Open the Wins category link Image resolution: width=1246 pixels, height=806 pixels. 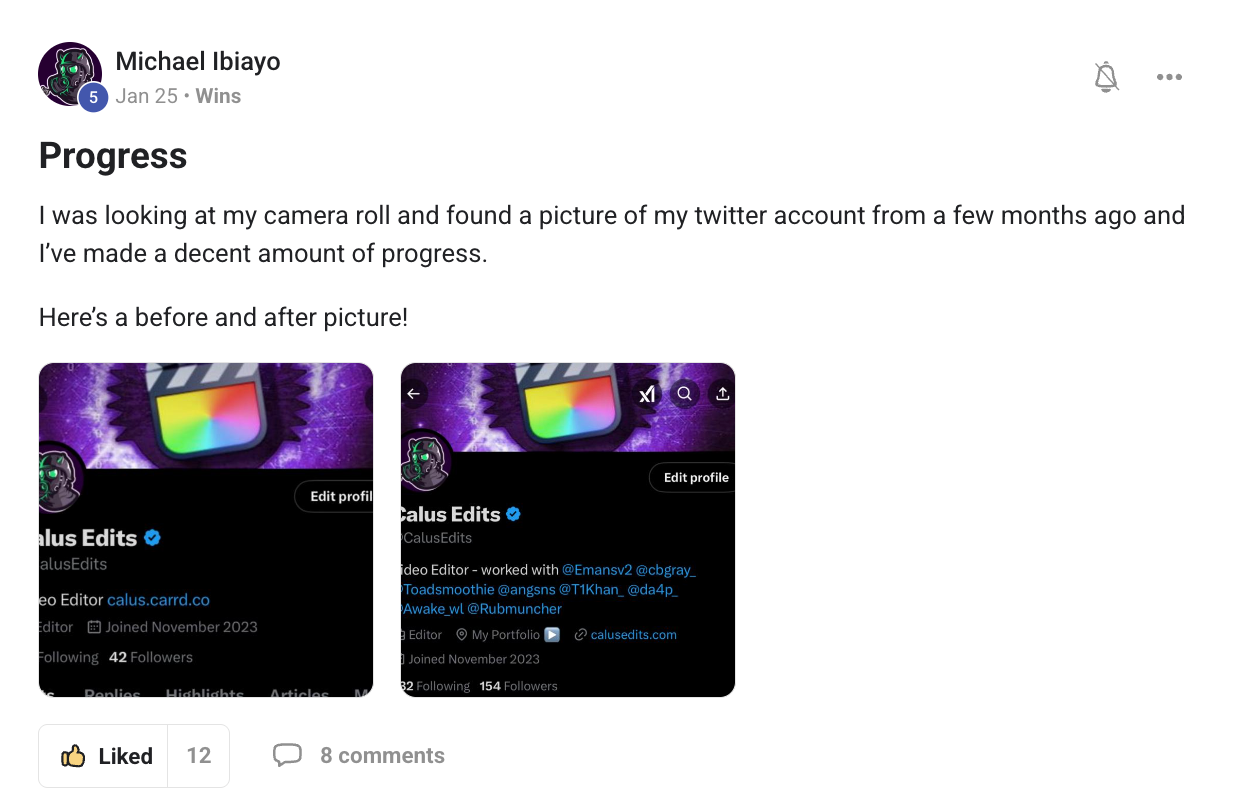click(218, 96)
